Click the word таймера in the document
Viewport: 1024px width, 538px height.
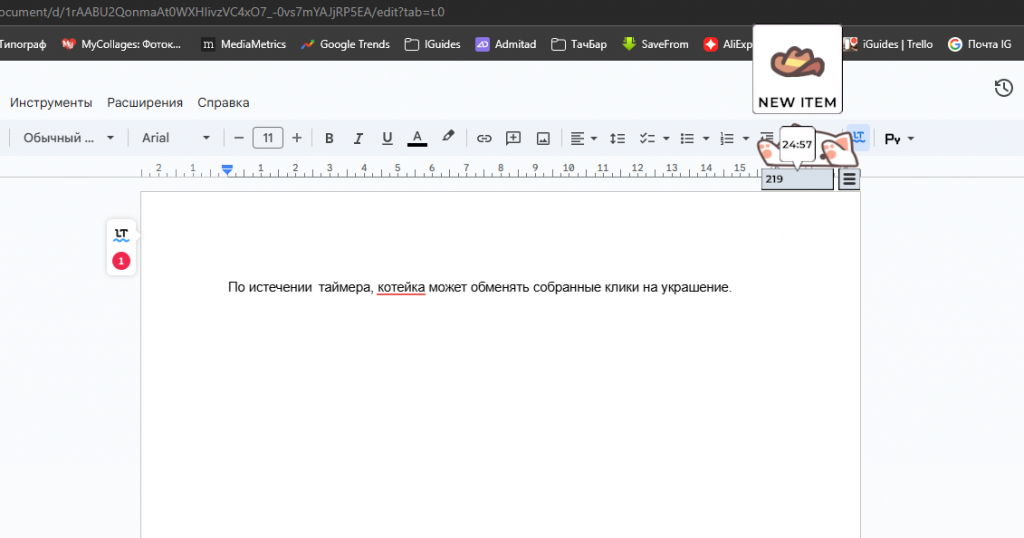point(345,287)
